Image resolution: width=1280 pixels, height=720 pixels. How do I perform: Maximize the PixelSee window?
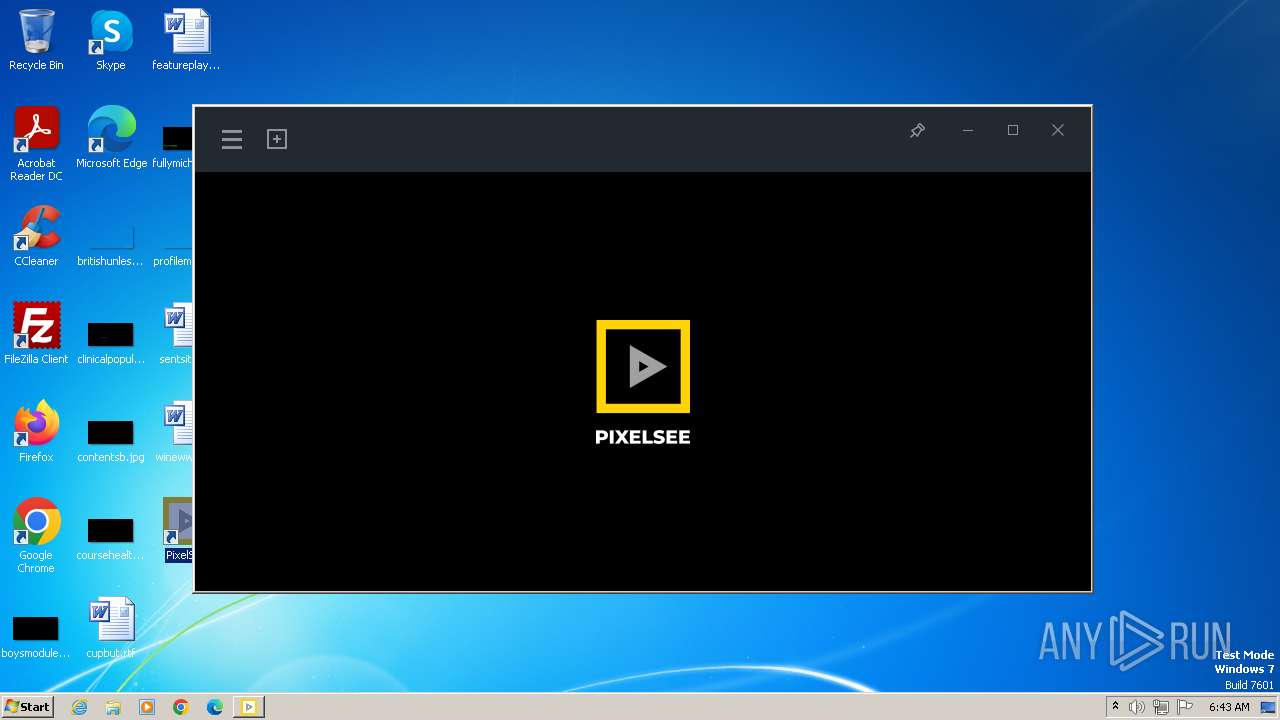(x=1013, y=131)
